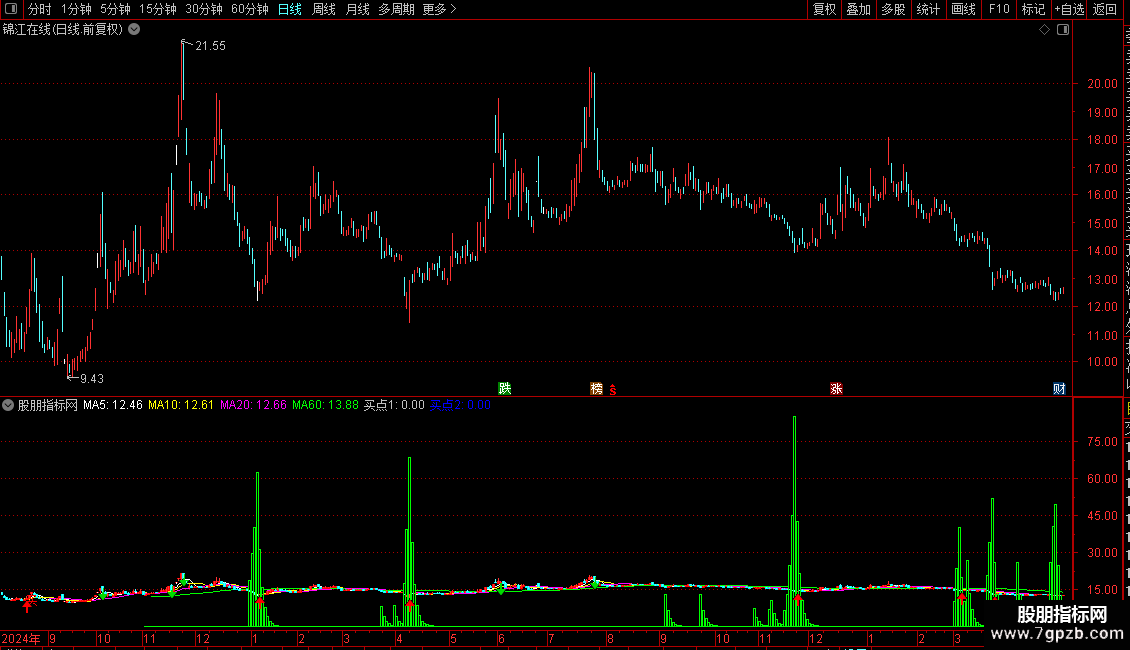Switch to 周线 weekly chart tab
The width and height of the screenshot is (1130, 650).
coord(324,9)
